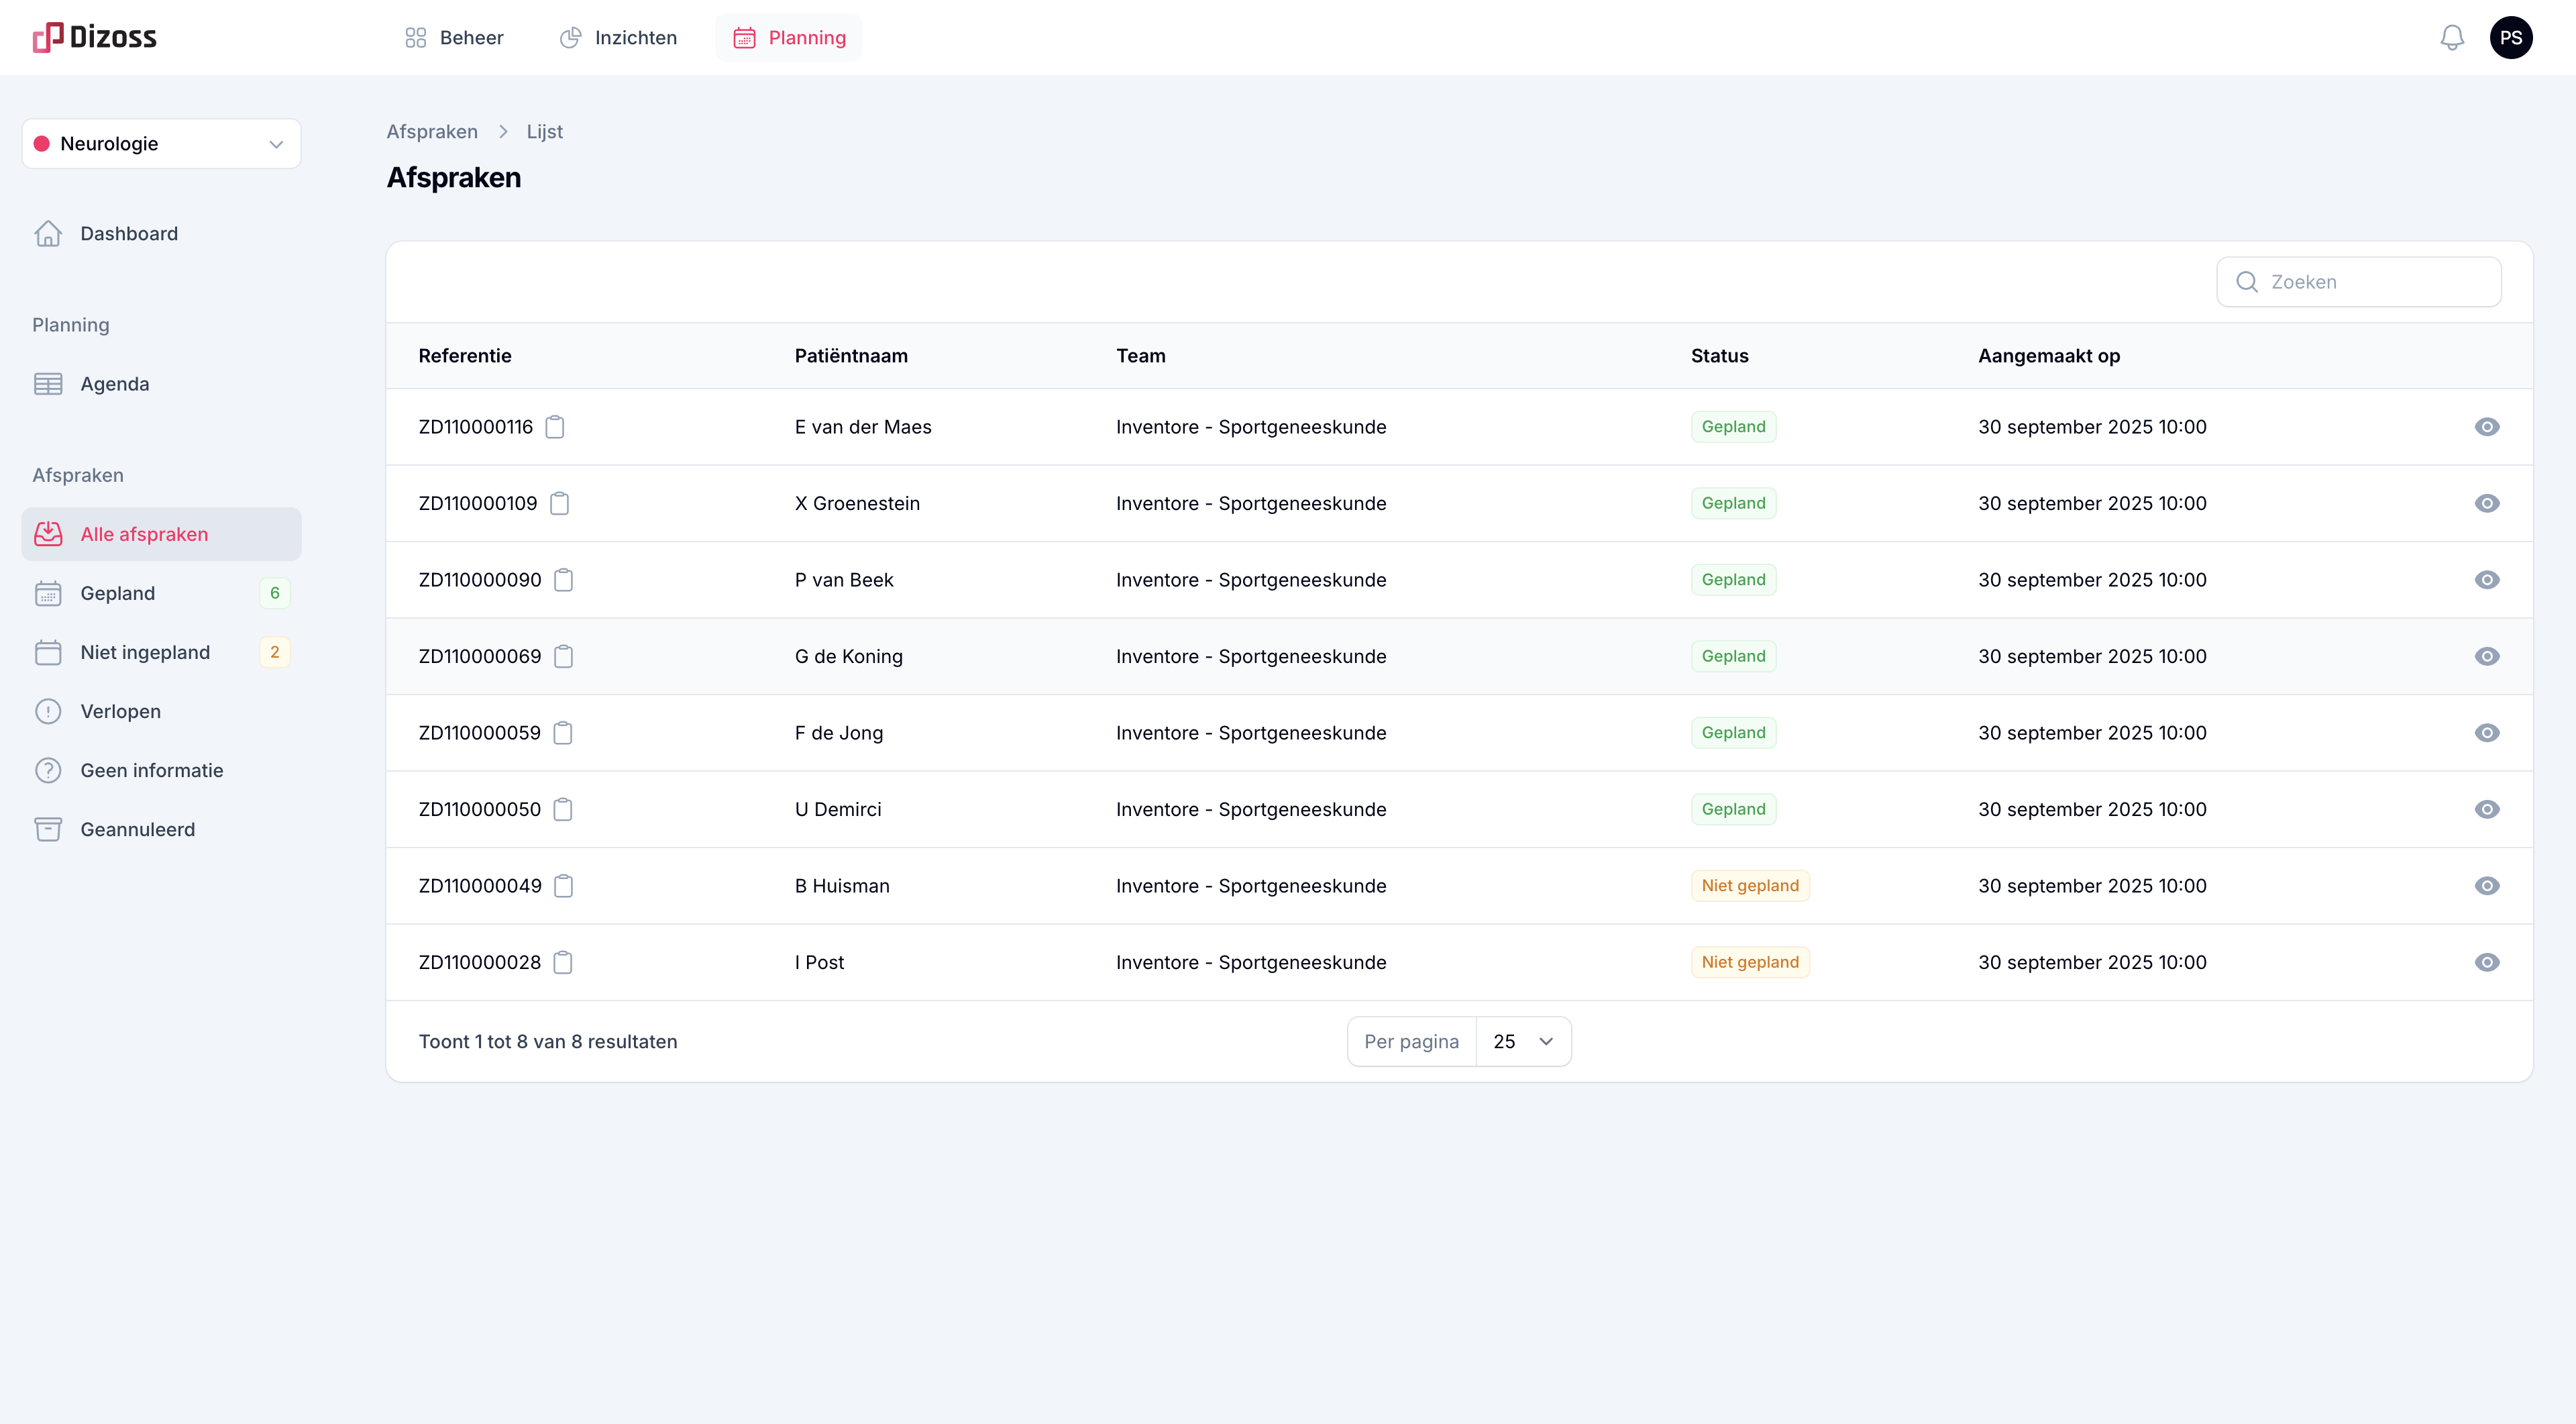2576x1424 pixels.
Task: Open the Inzichten tab
Action: 618,38
